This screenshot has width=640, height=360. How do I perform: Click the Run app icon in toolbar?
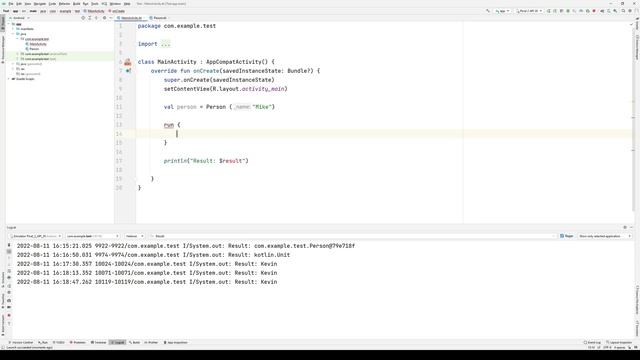[x=549, y=11]
